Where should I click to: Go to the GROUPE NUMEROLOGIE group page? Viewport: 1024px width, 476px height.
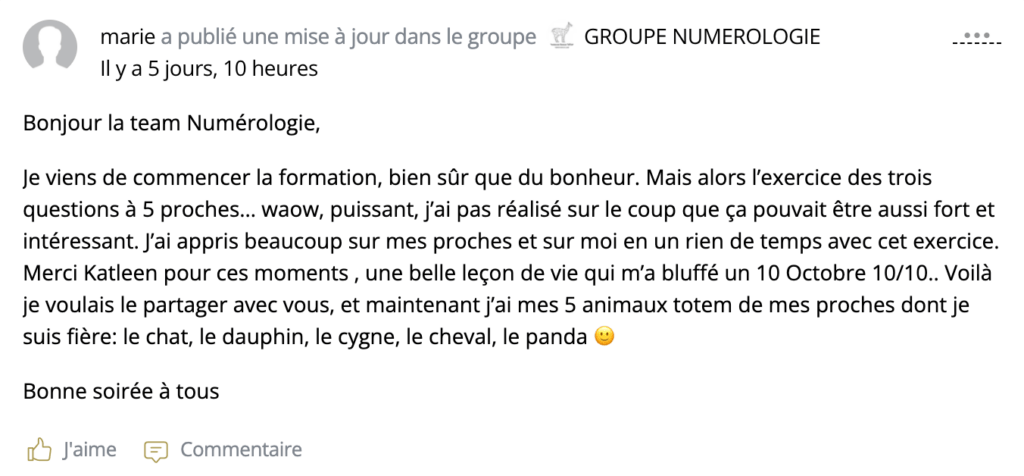point(702,38)
